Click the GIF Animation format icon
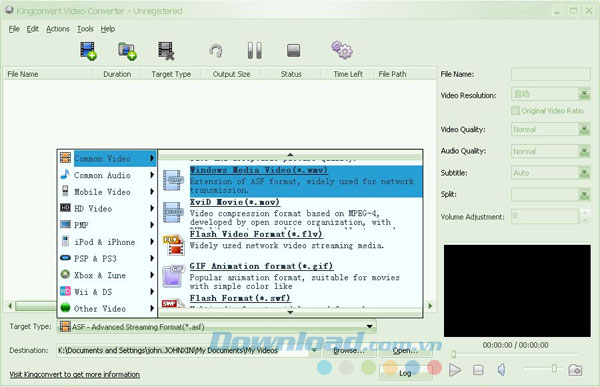 [174, 276]
